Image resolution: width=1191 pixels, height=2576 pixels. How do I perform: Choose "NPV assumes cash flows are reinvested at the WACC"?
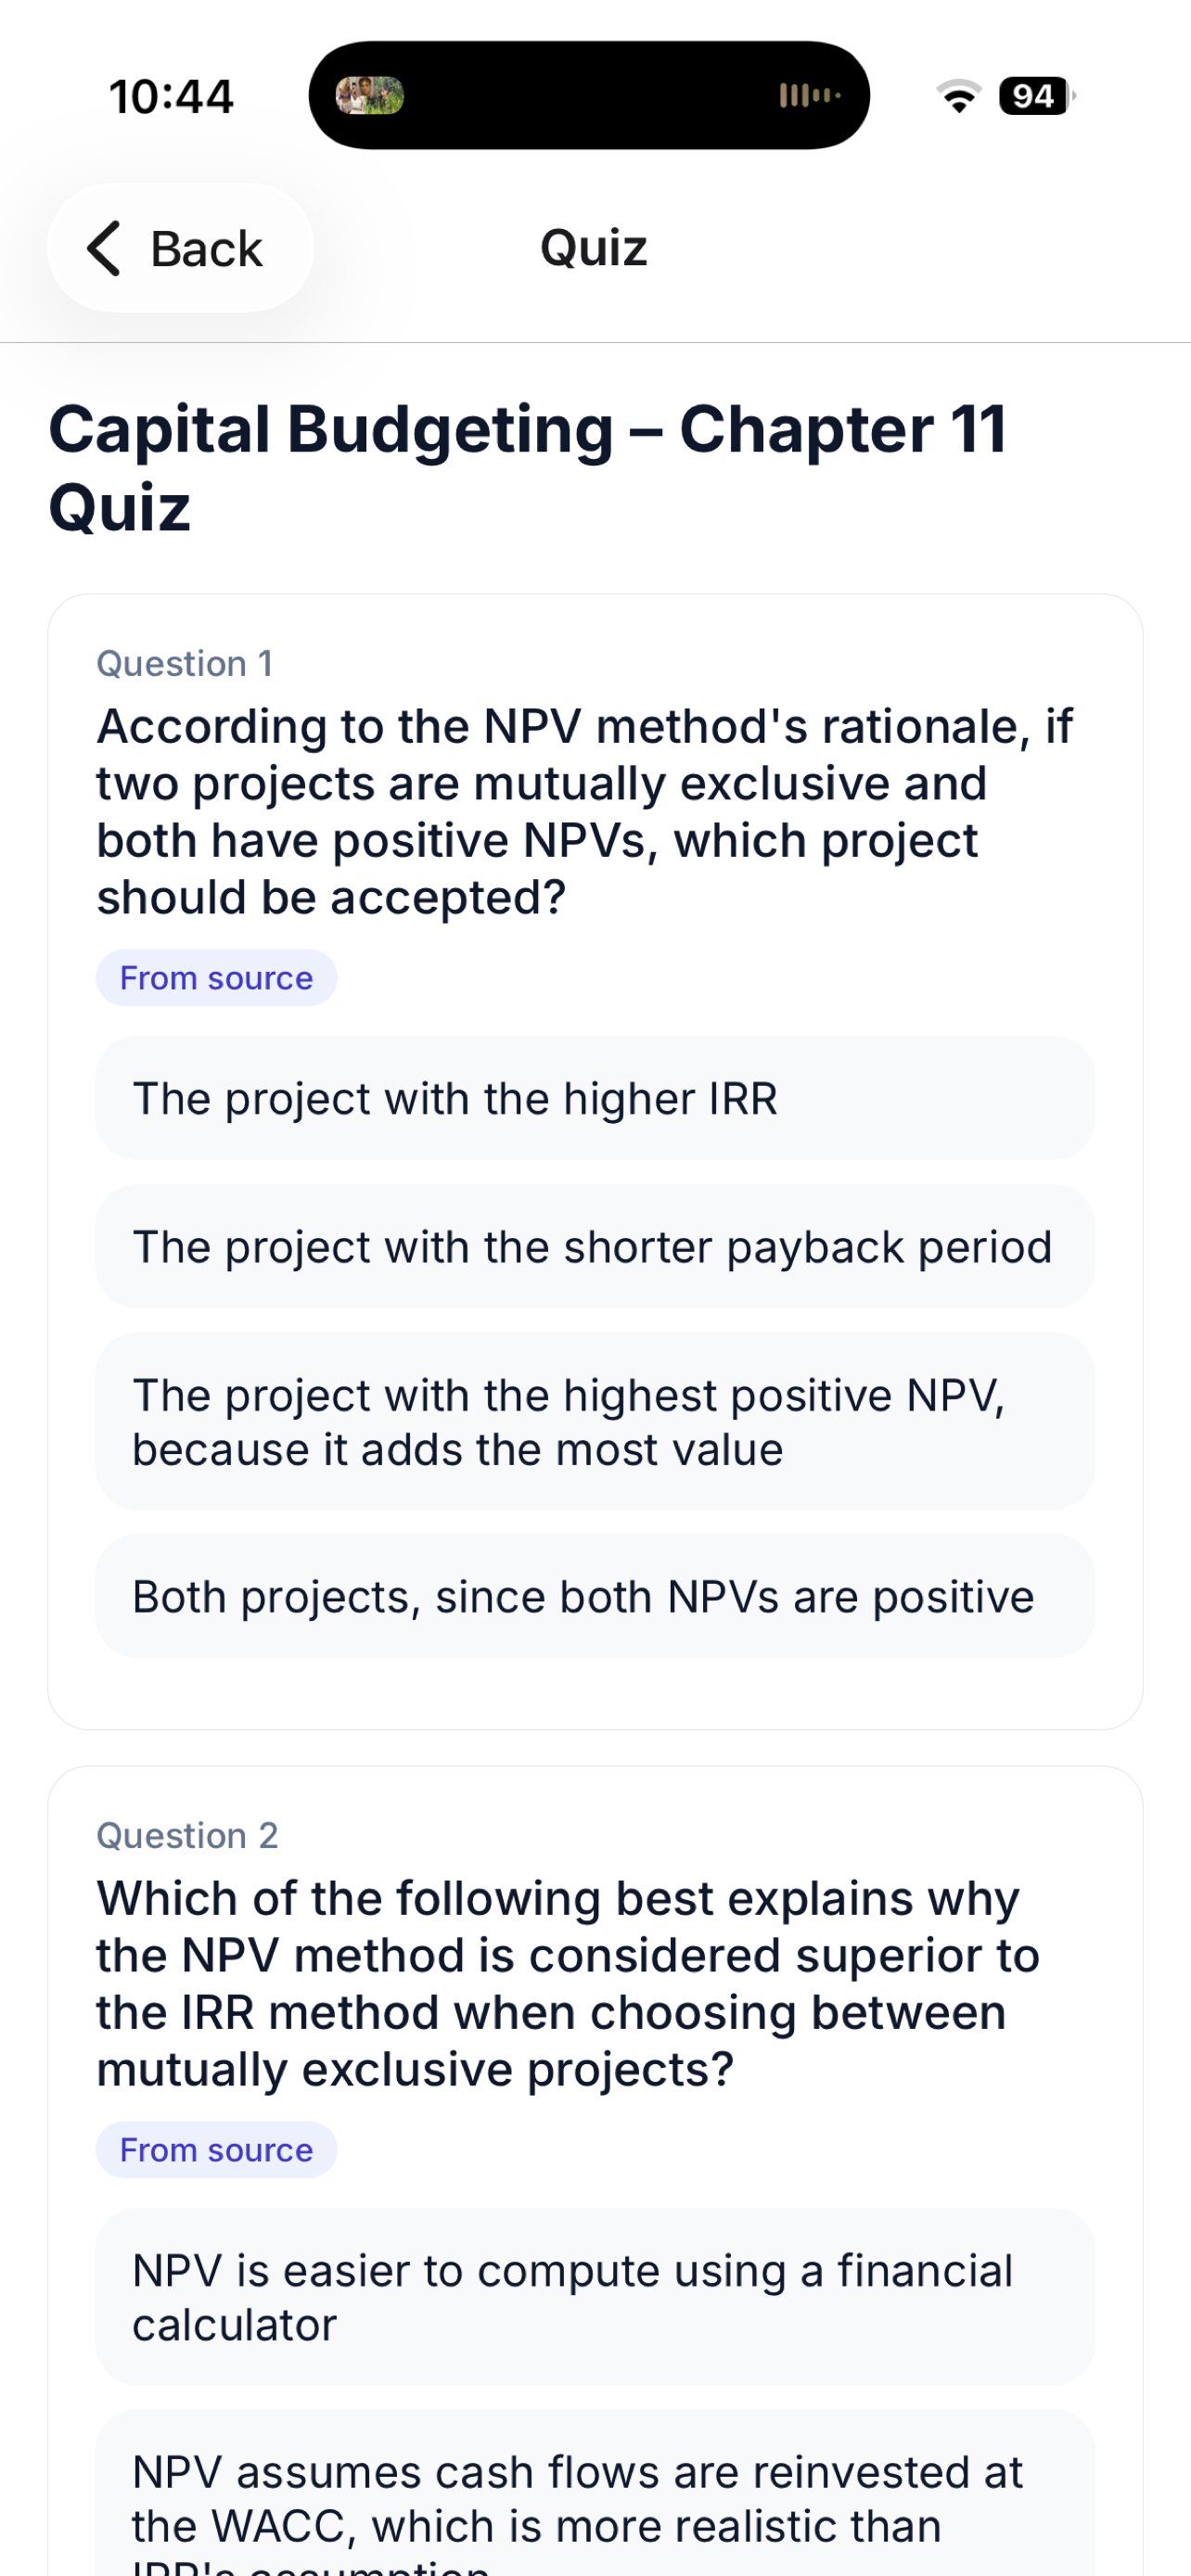[x=595, y=2497]
